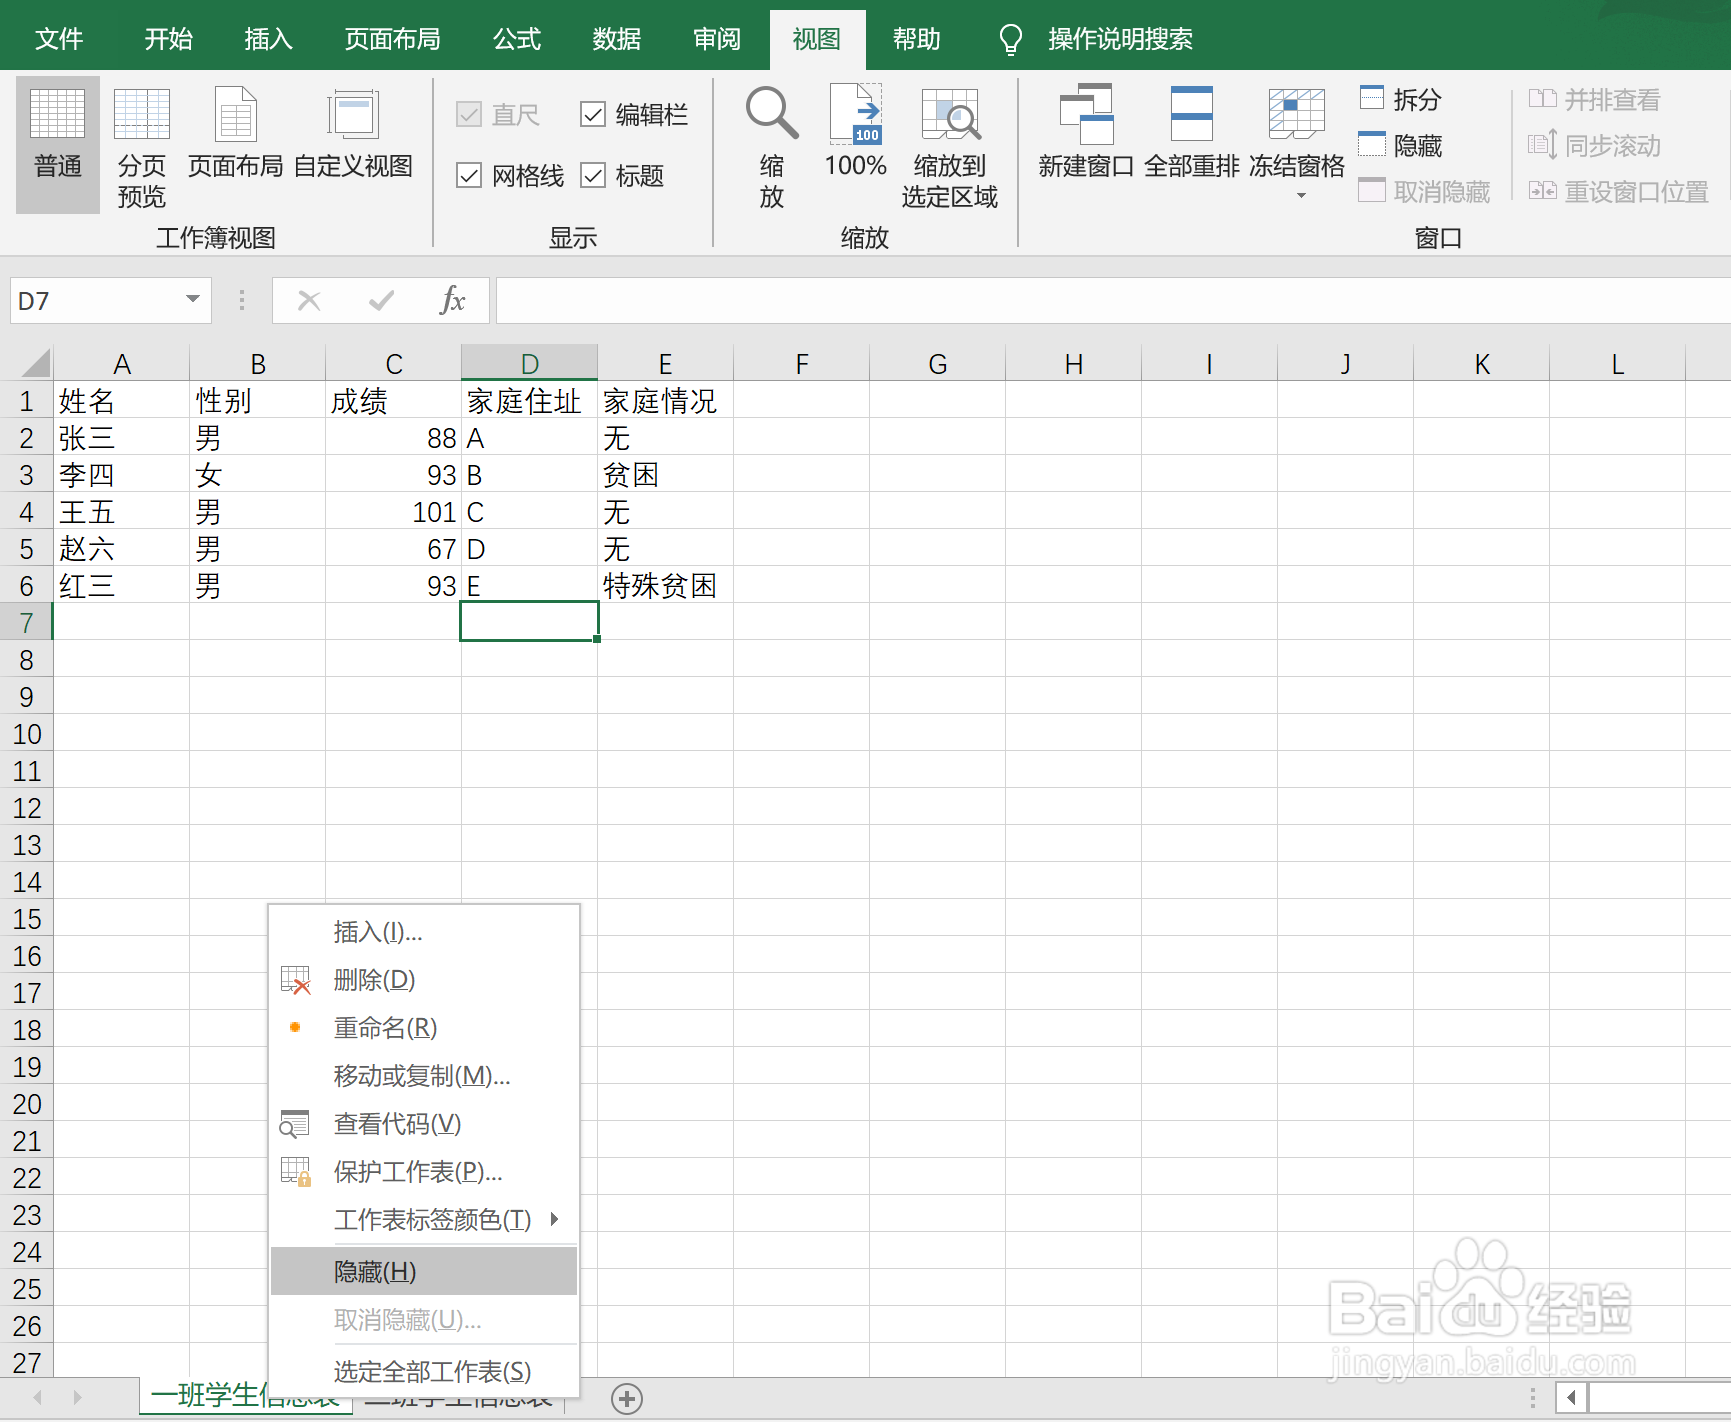The image size is (1731, 1422).
Task: Click View Side by Side (并排查看)
Action: tap(1594, 99)
